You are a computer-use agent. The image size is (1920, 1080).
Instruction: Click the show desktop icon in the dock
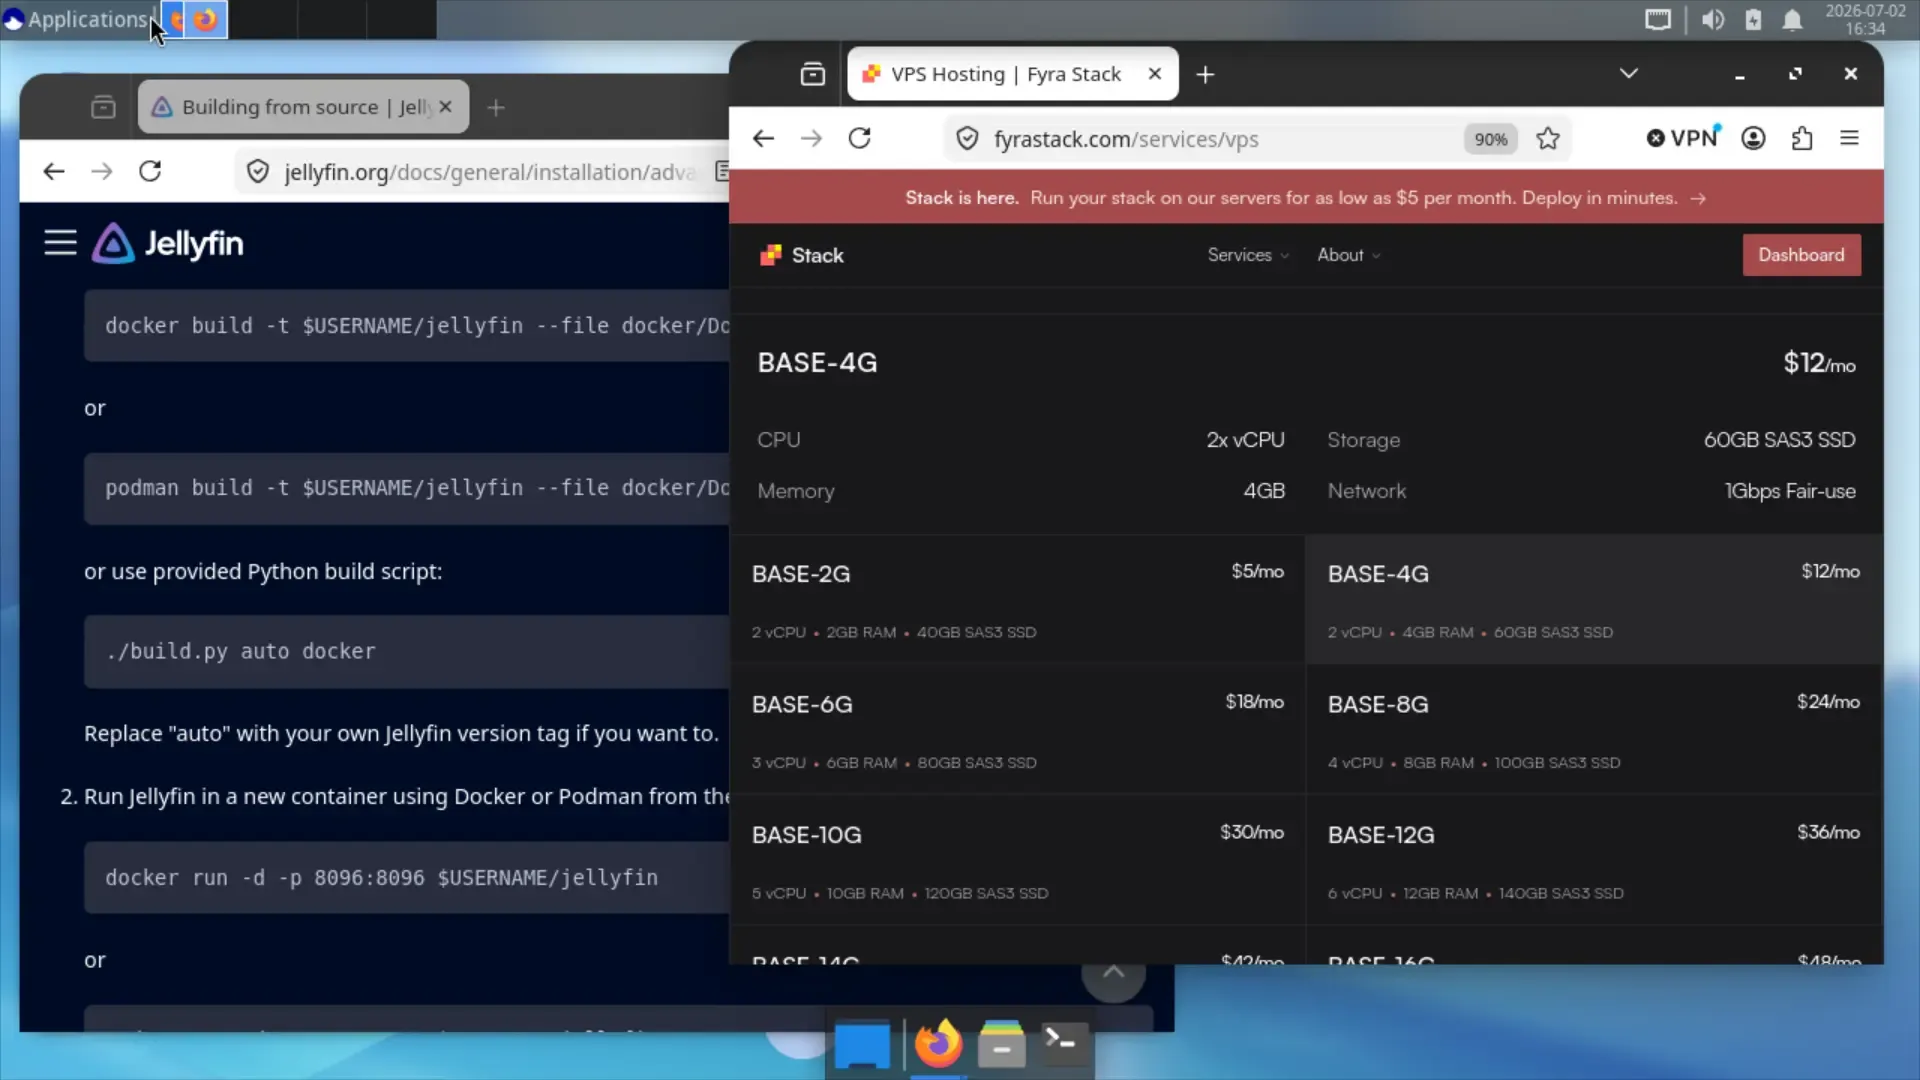(x=862, y=1046)
